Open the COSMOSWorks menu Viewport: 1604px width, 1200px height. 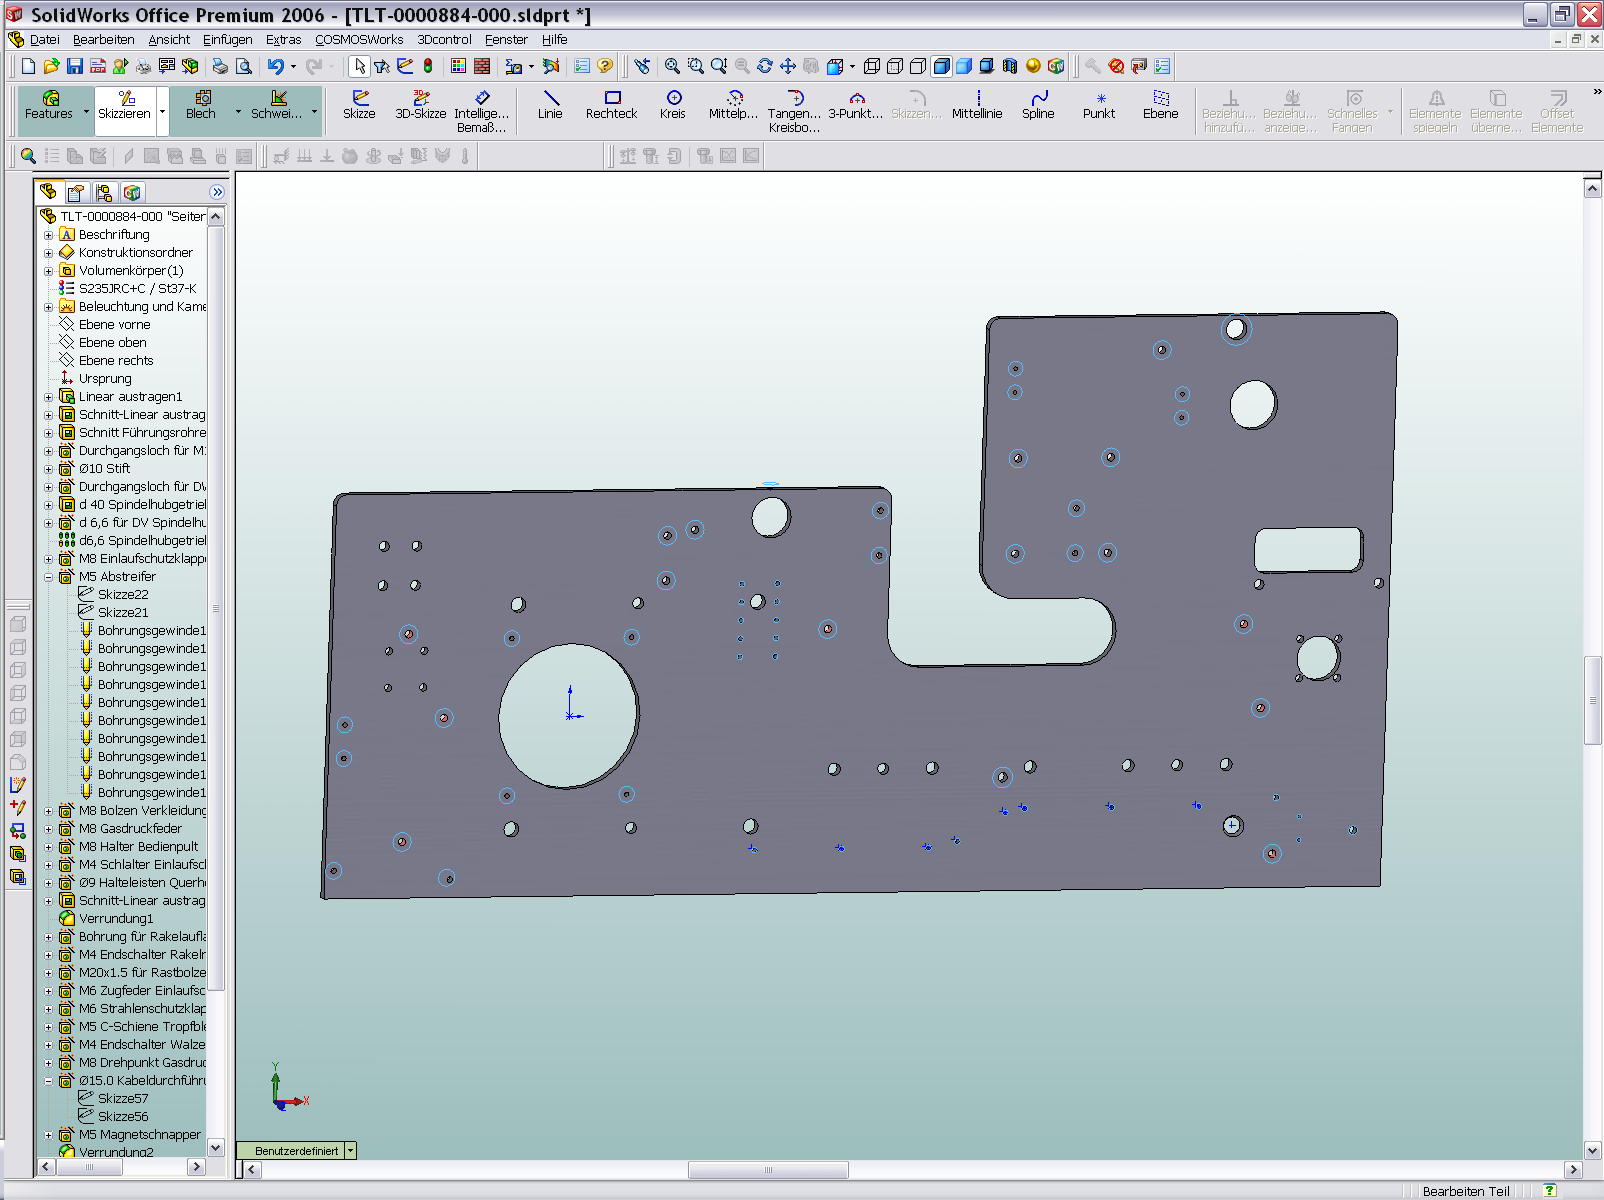[359, 40]
